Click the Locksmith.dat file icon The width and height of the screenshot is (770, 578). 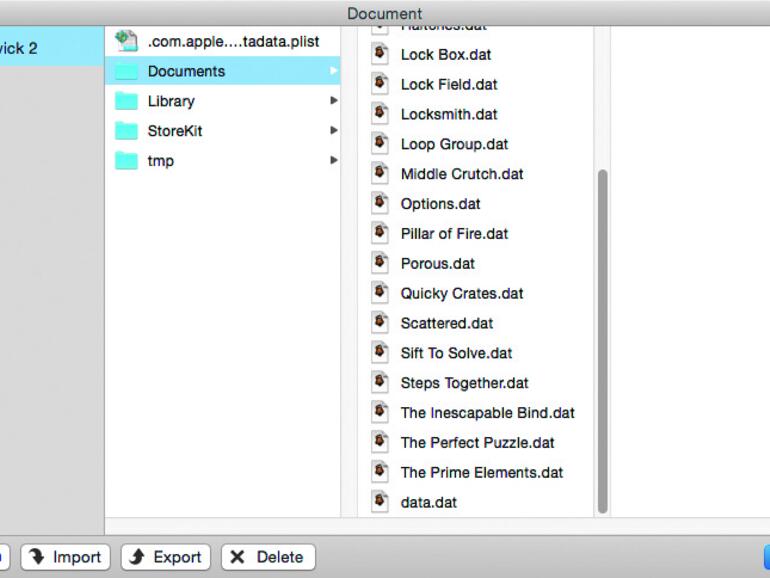[380, 113]
